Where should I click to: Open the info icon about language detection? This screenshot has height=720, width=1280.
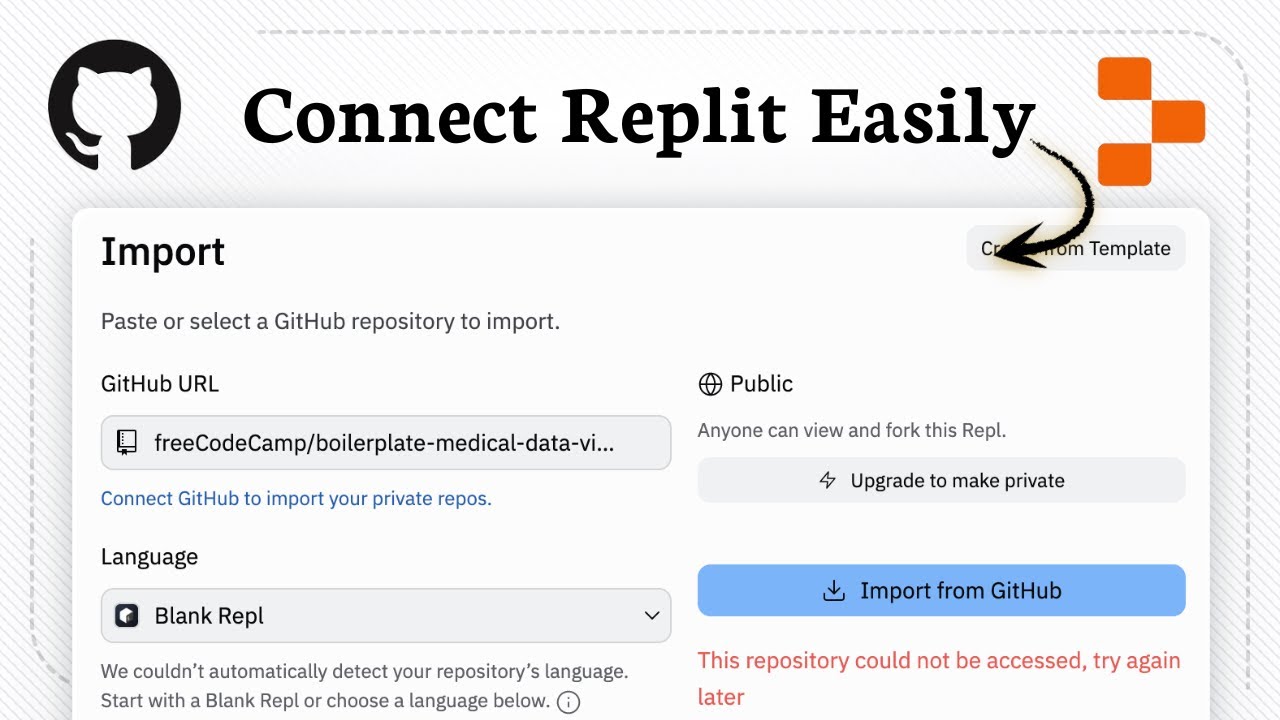[x=568, y=701]
